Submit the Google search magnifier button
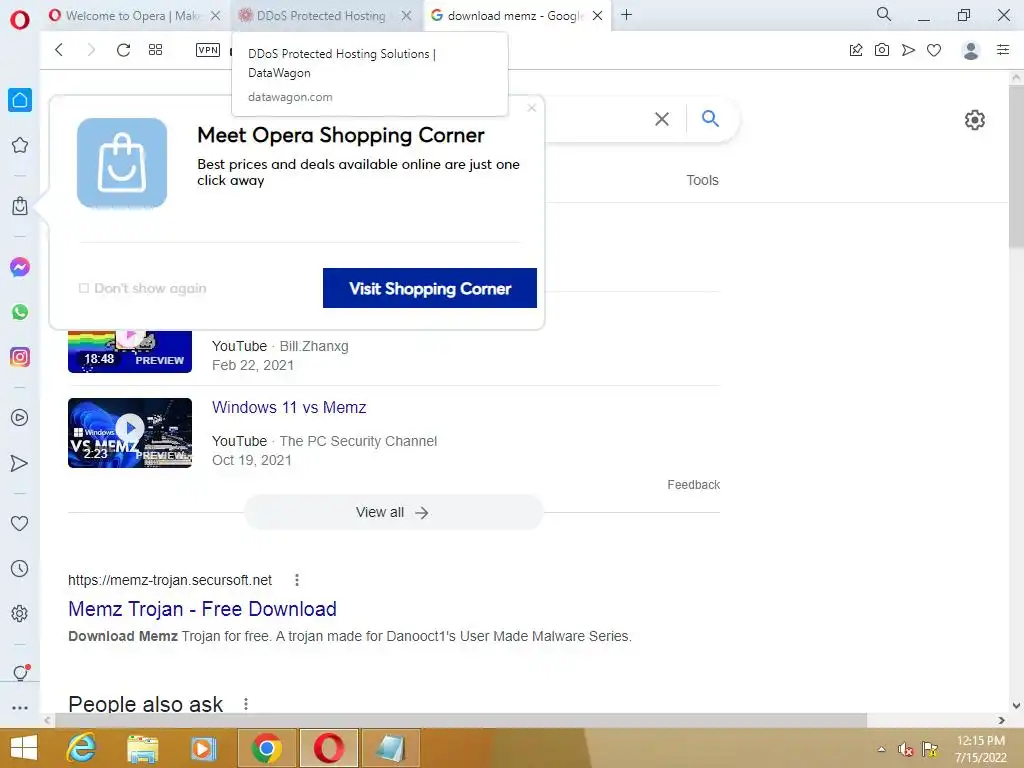 (x=710, y=118)
